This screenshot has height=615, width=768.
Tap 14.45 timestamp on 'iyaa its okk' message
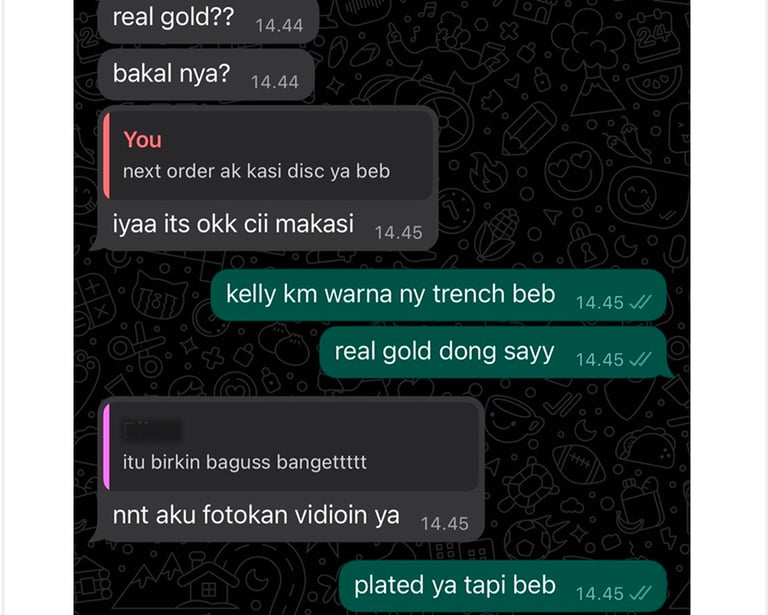point(398,233)
